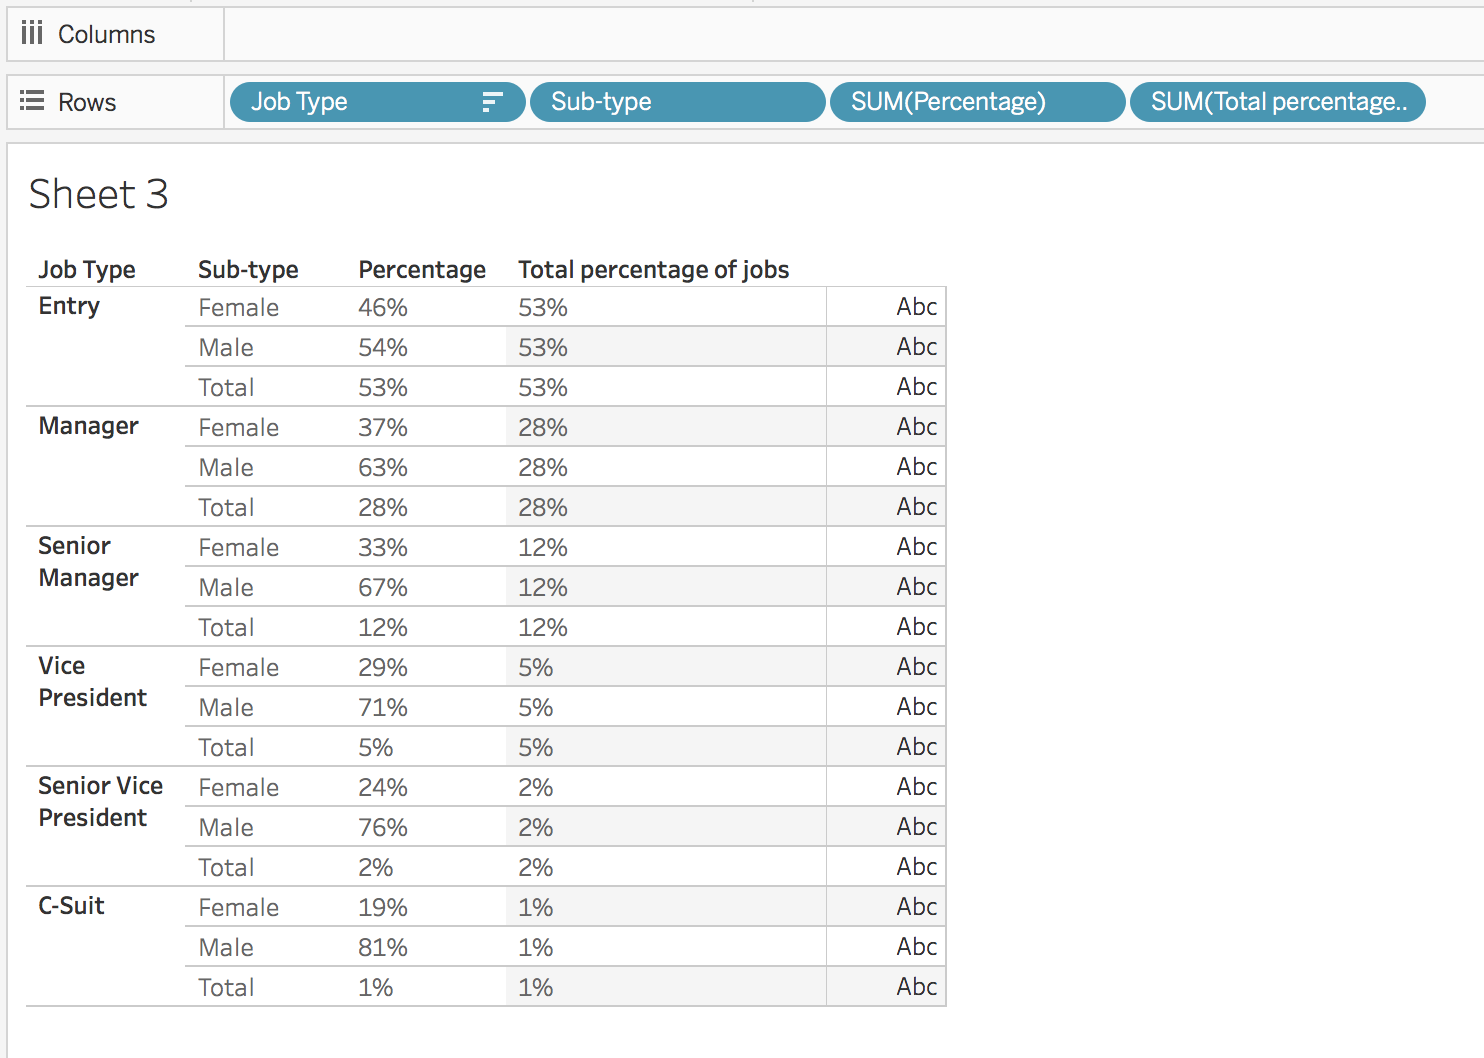This screenshot has width=1484, height=1058.
Task: Select the Senior Manager row label
Action: (x=88, y=562)
